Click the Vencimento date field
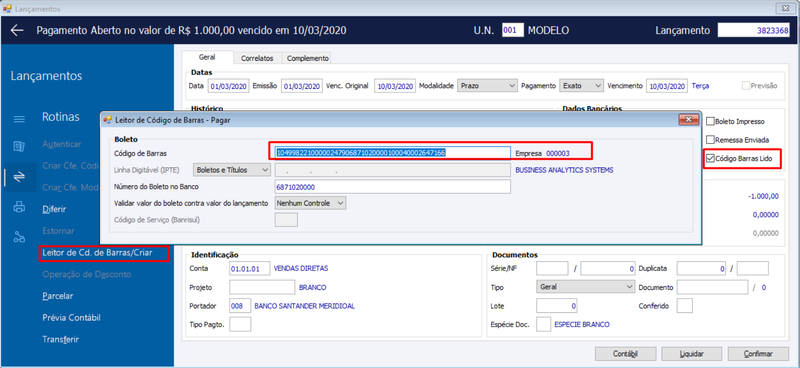The height and width of the screenshot is (368, 800). (667, 86)
